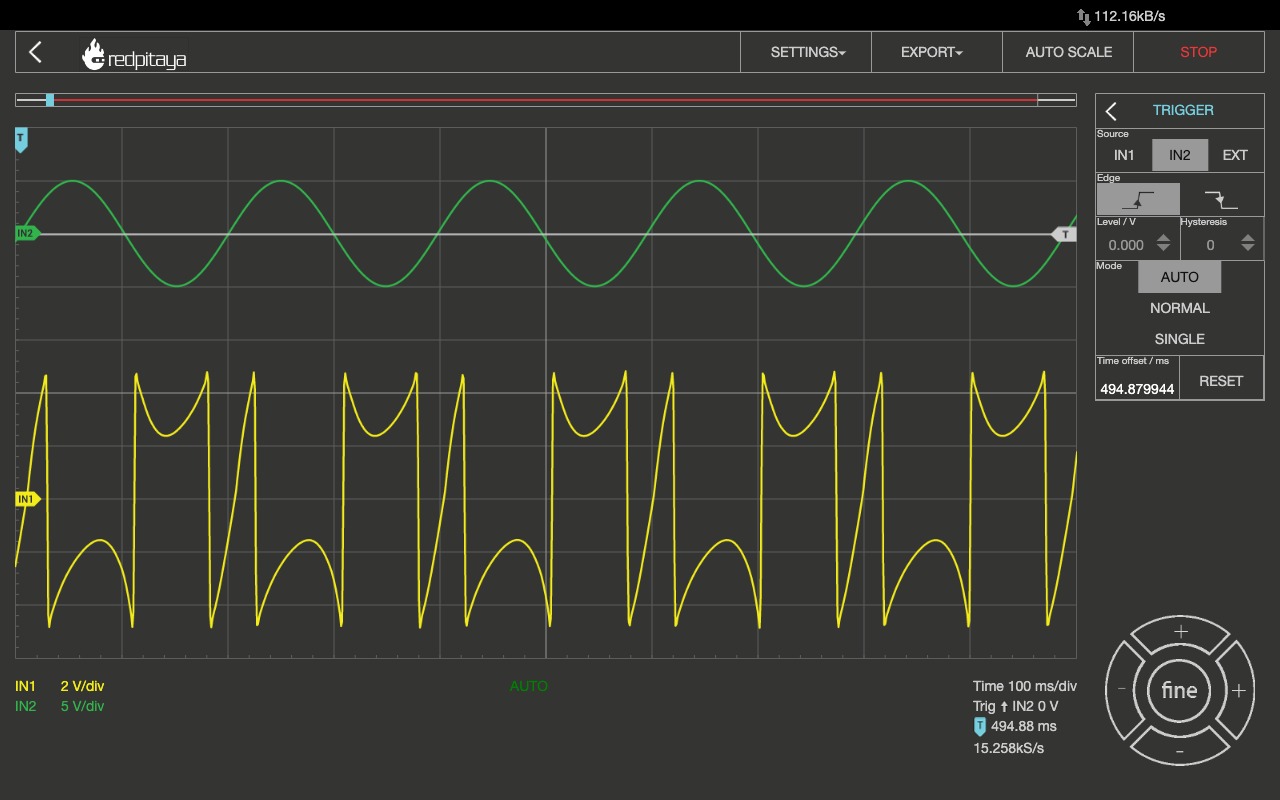The height and width of the screenshot is (800, 1280).
Task: Click the back arrow in top bar
Action: click(36, 52)
